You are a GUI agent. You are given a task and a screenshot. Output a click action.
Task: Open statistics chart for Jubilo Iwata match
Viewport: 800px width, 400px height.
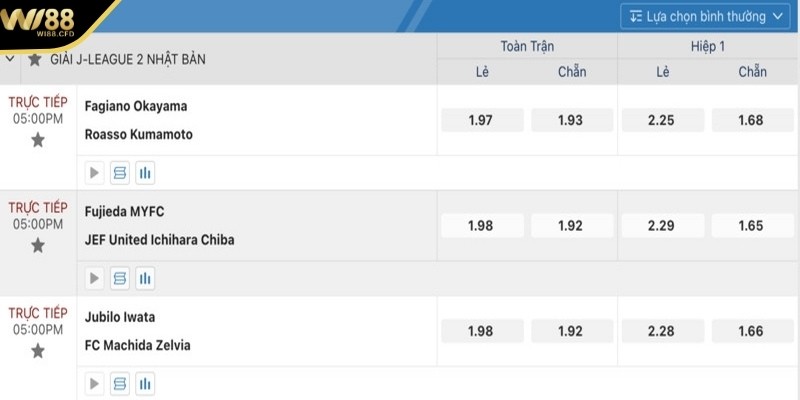click(x=145, y=383)
